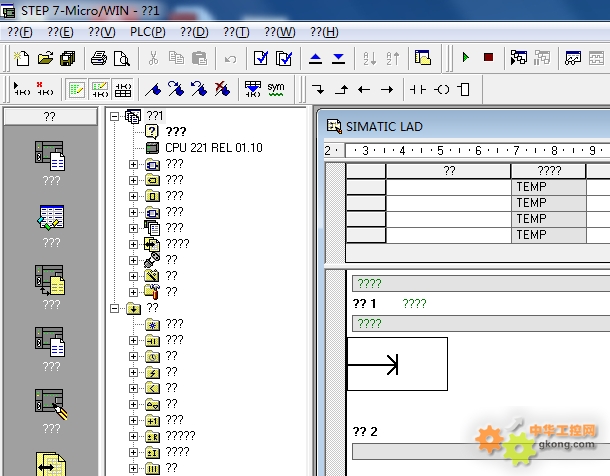The height and width of the screenshot is (476, 610).
Task: Print with the printer icon
Action: click(99, 58)
